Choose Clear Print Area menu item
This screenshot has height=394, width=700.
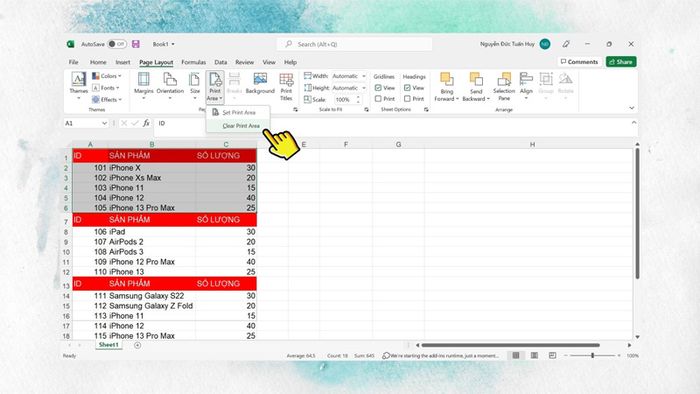click(238, 126)
